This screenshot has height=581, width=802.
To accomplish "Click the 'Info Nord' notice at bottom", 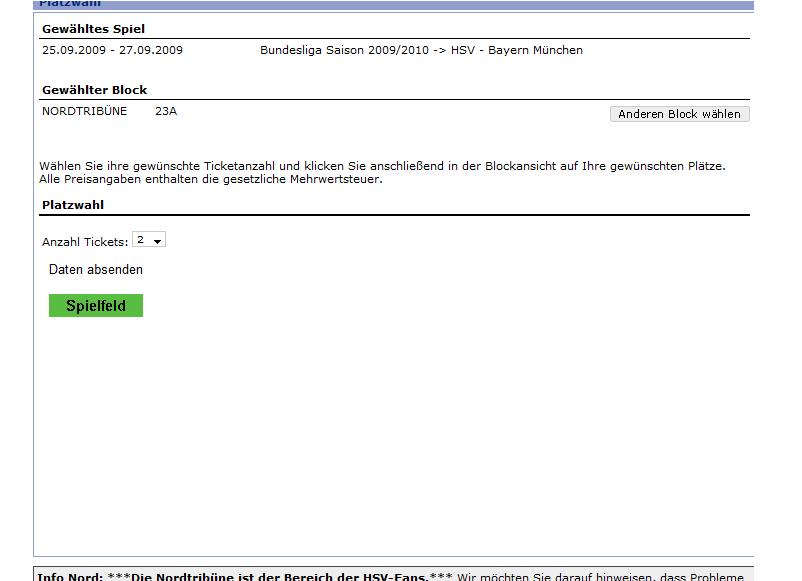I will (x=69, y=576).
